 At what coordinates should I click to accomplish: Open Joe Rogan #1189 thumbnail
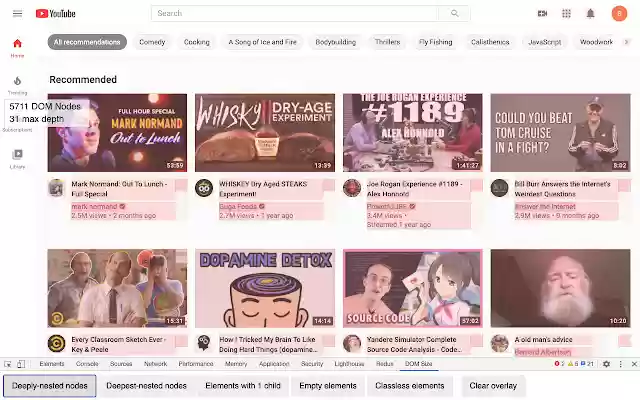coord(413,133)
